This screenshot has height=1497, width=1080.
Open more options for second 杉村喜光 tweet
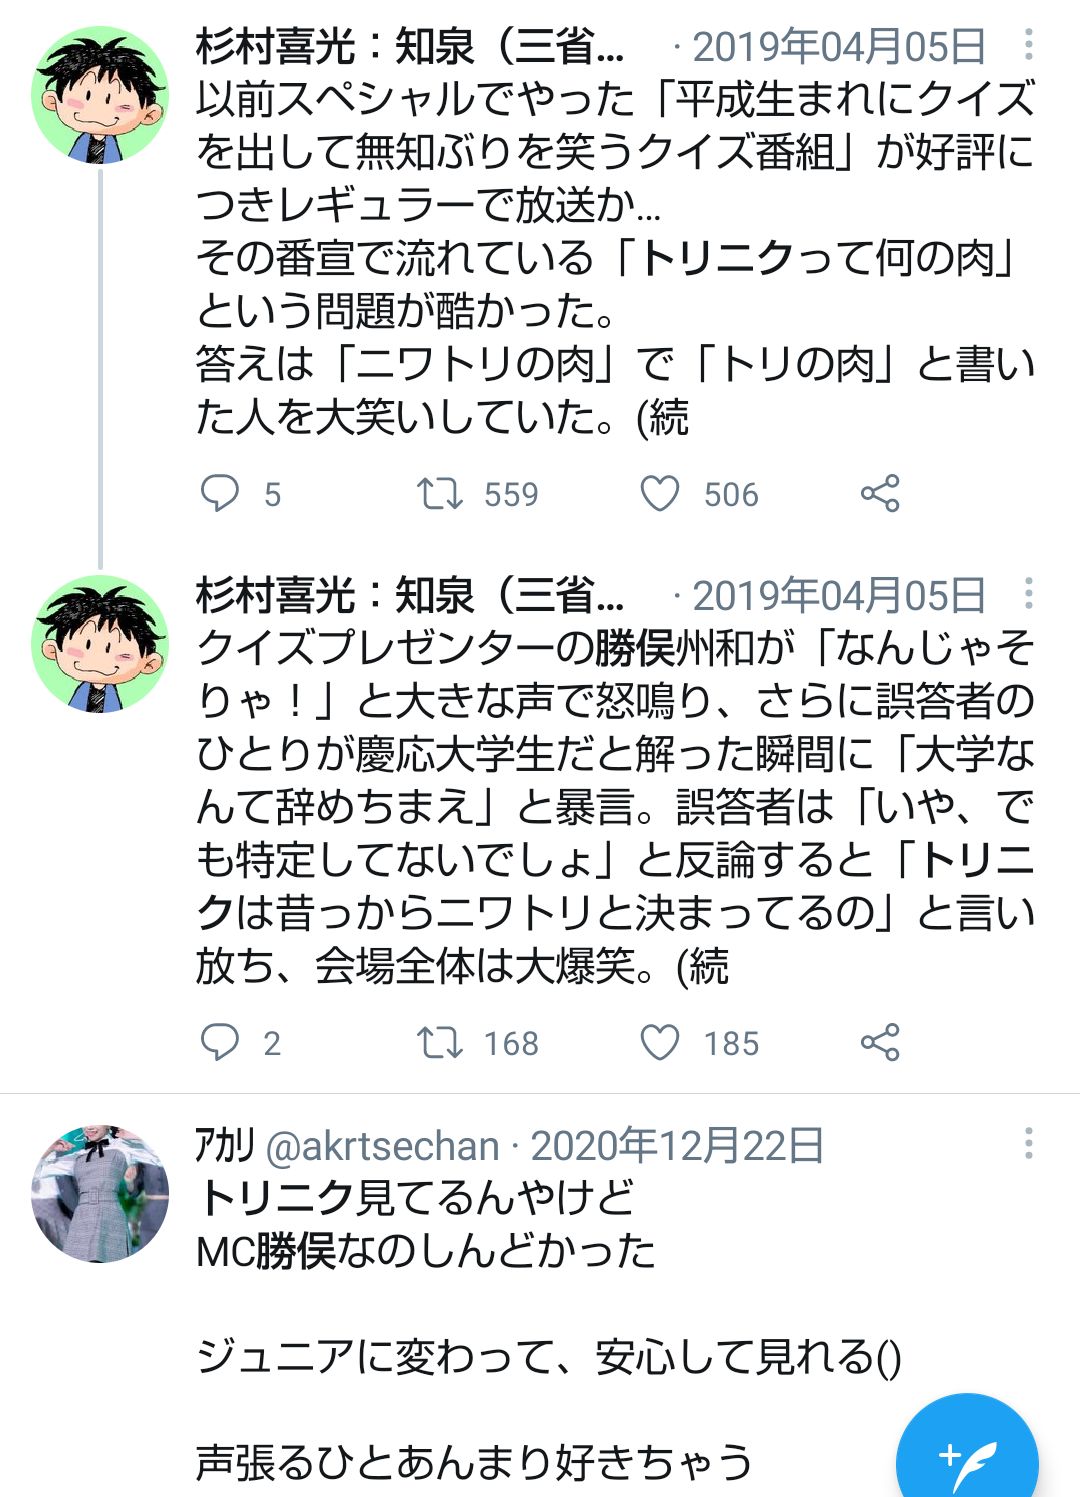1028,594
